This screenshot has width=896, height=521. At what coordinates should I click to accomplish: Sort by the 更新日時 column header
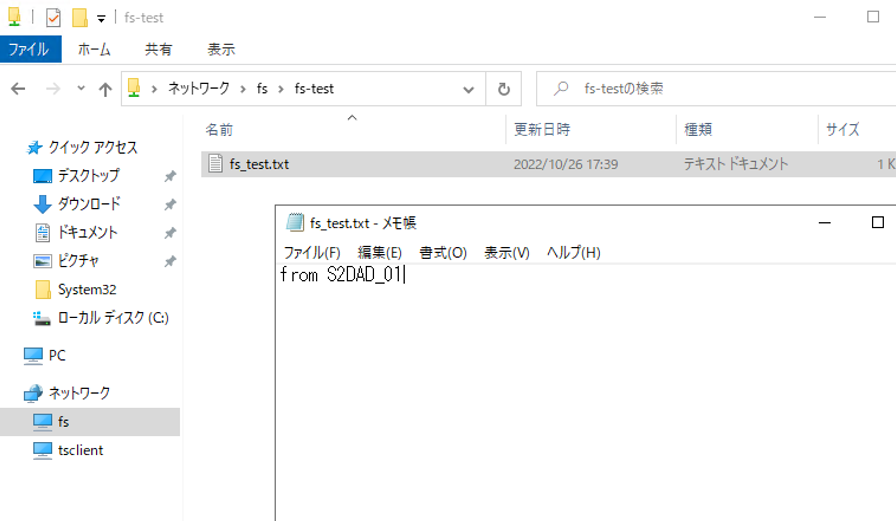click(542, 130)
